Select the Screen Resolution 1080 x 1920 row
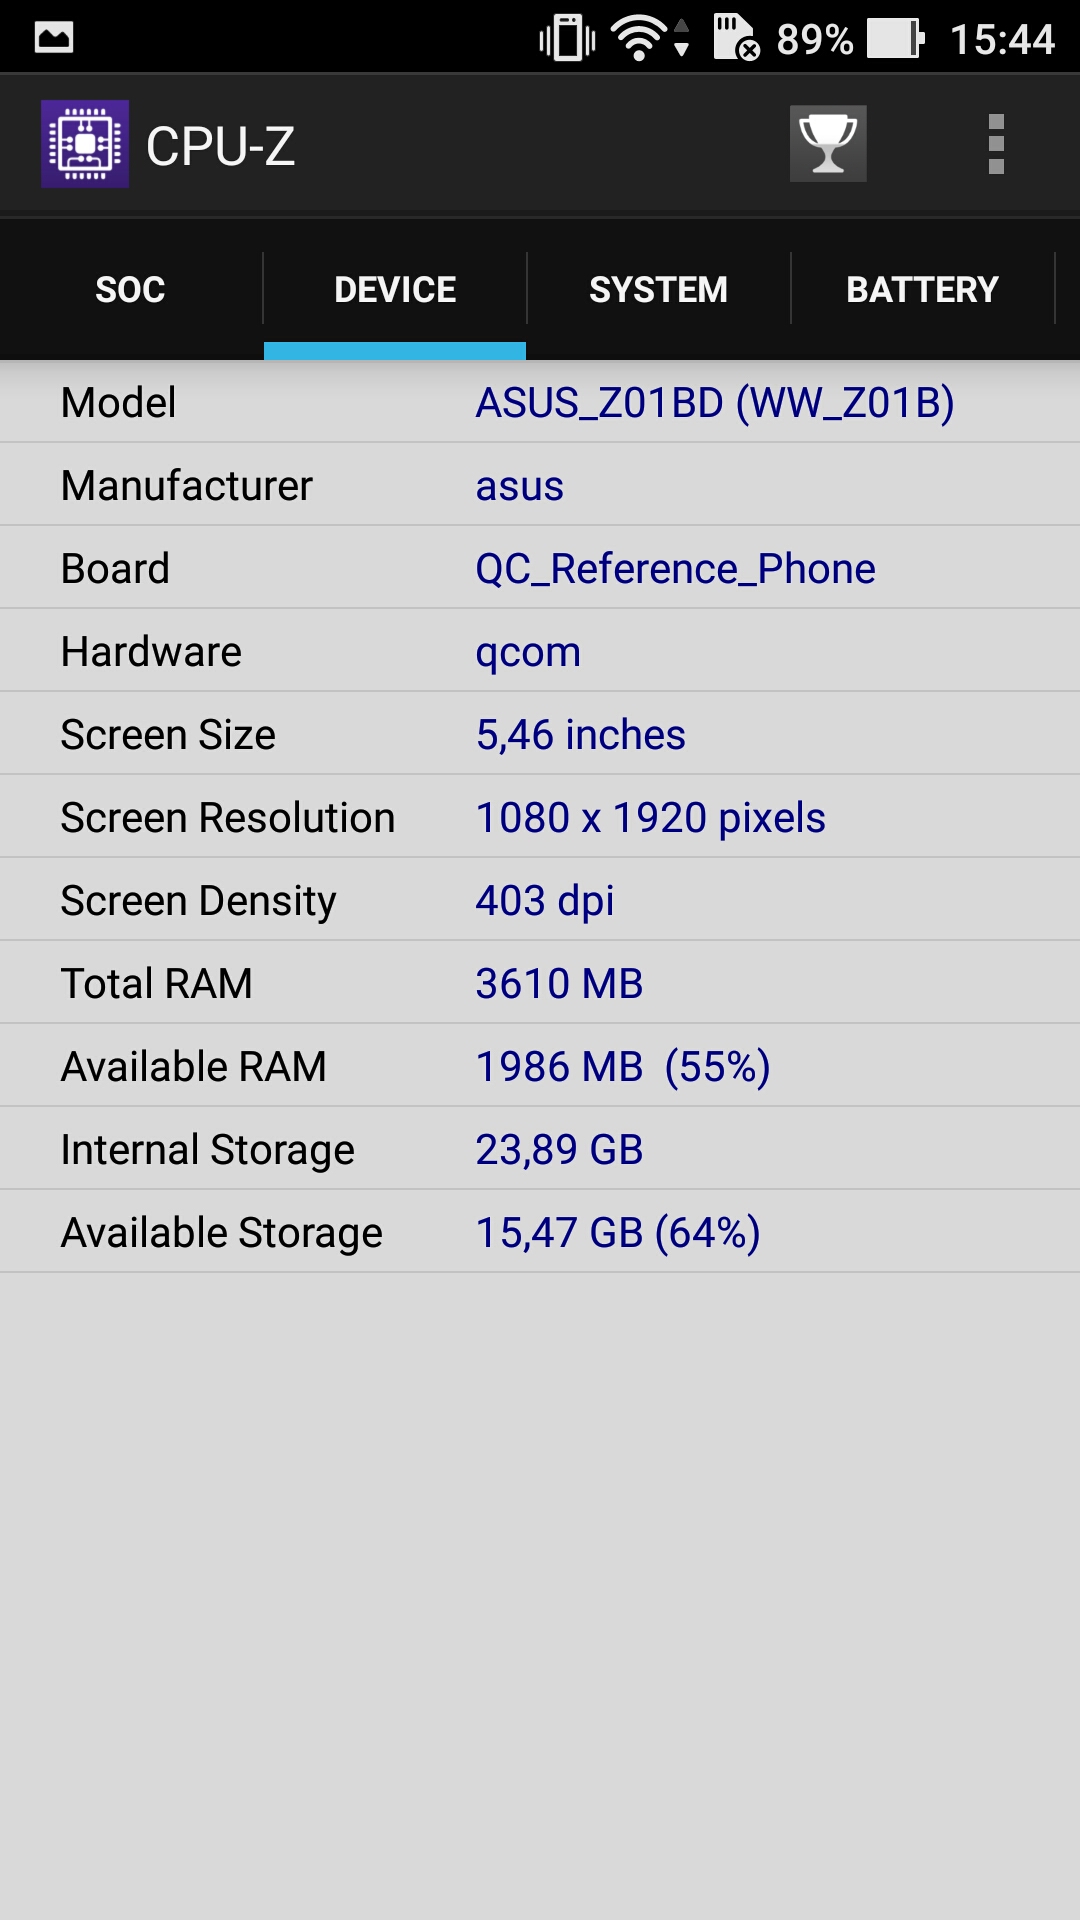The height and width of the screenshot is (1920, 1080). (540, 817)
